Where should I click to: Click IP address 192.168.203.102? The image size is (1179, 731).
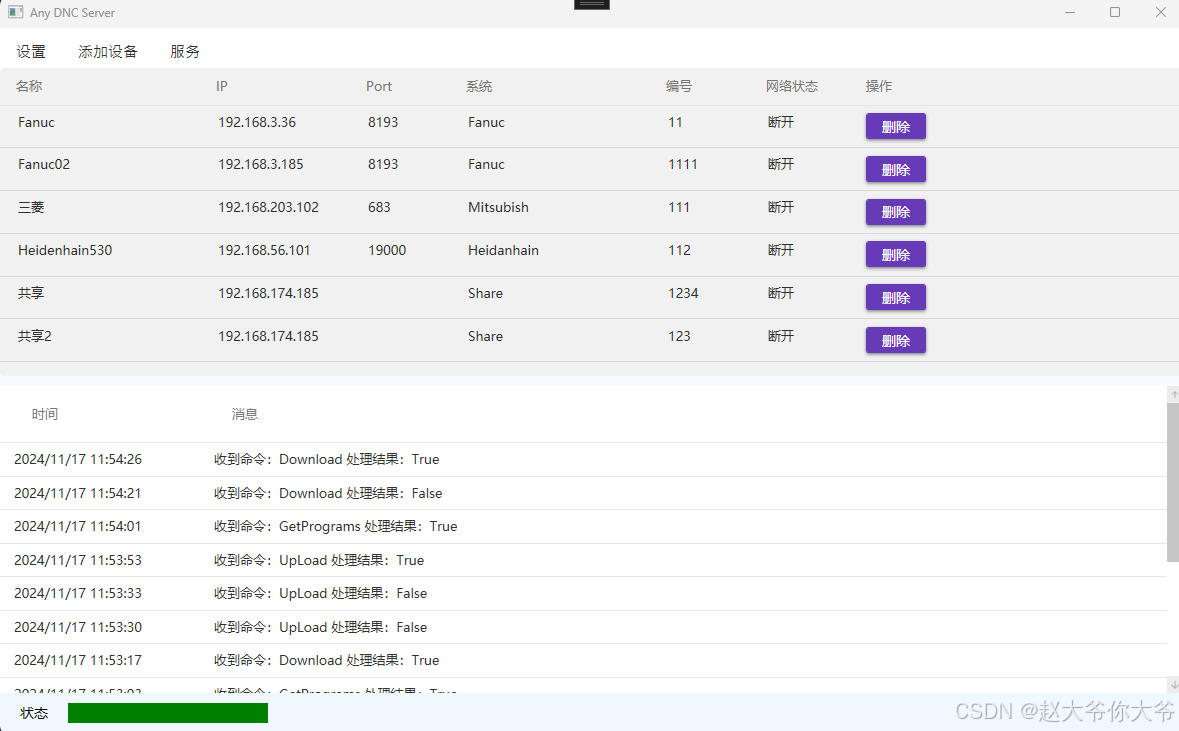click(268, 207)
